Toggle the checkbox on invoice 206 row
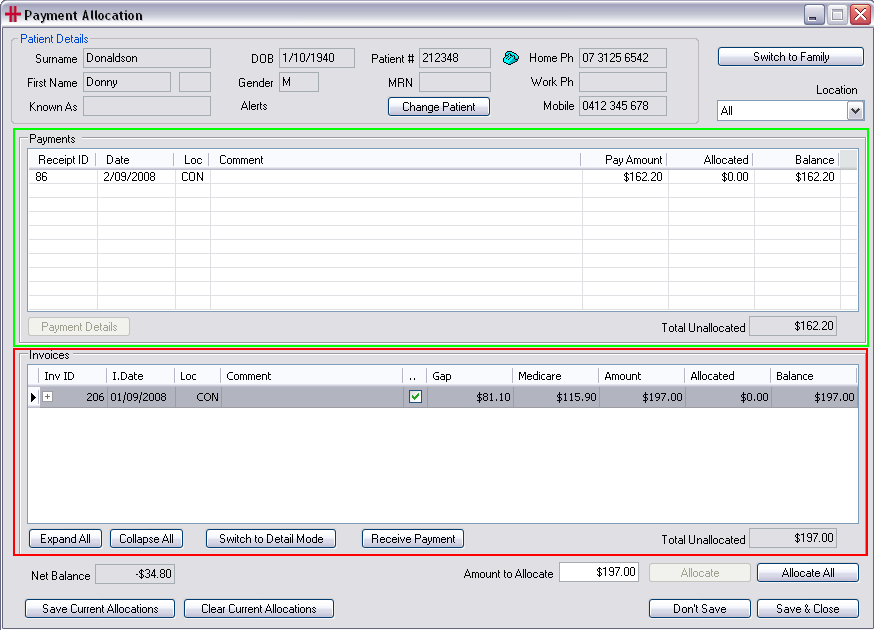The image size is (874, 630). coord(415,397)
